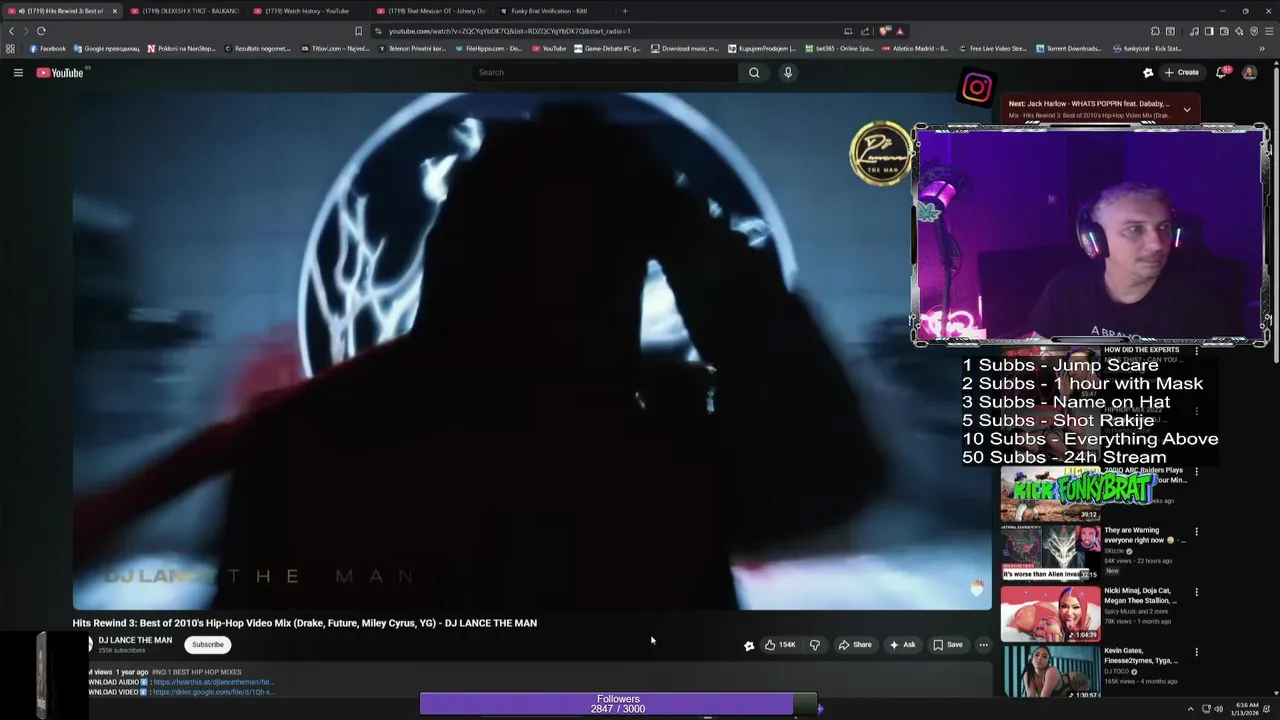Screen dimensions: 1280x720
Task: Open the ARC Raiders Plays video thumbnail
Action: 1050,495
